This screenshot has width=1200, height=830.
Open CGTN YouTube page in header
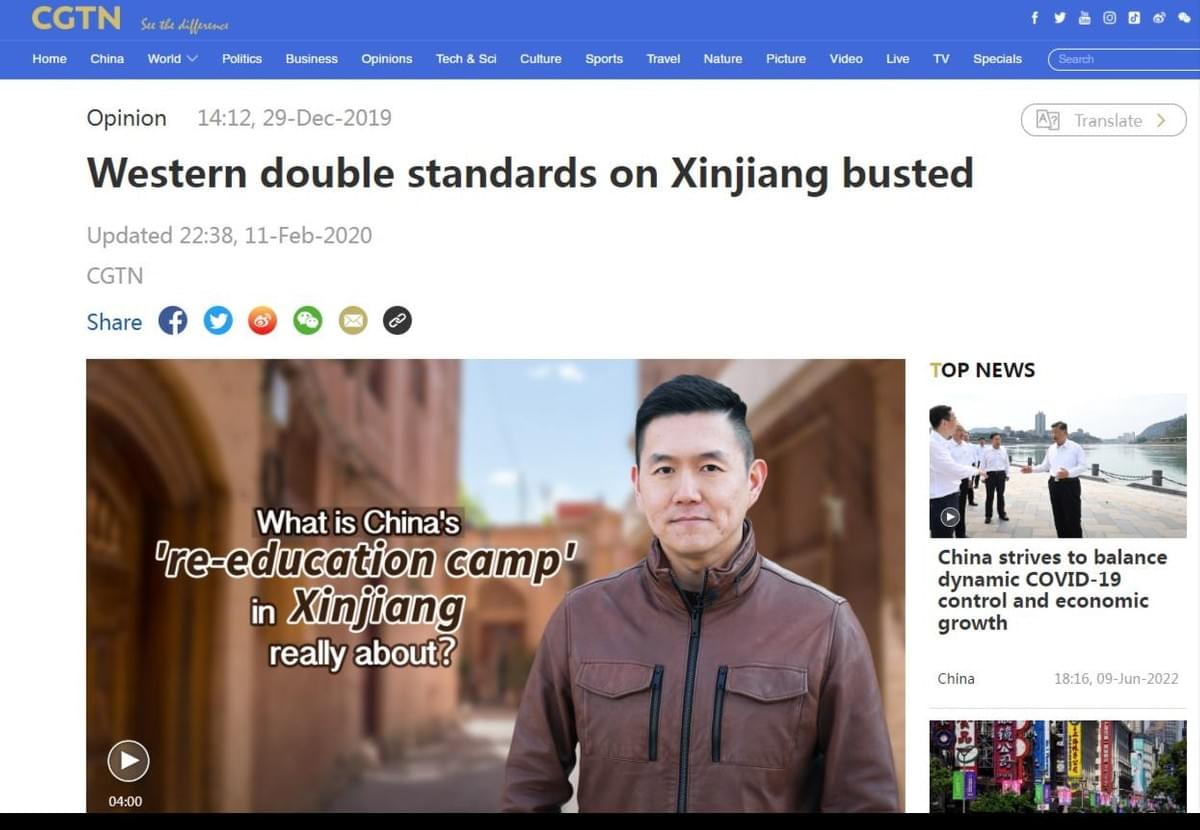pyautogui.click(x=1084, y=18)
